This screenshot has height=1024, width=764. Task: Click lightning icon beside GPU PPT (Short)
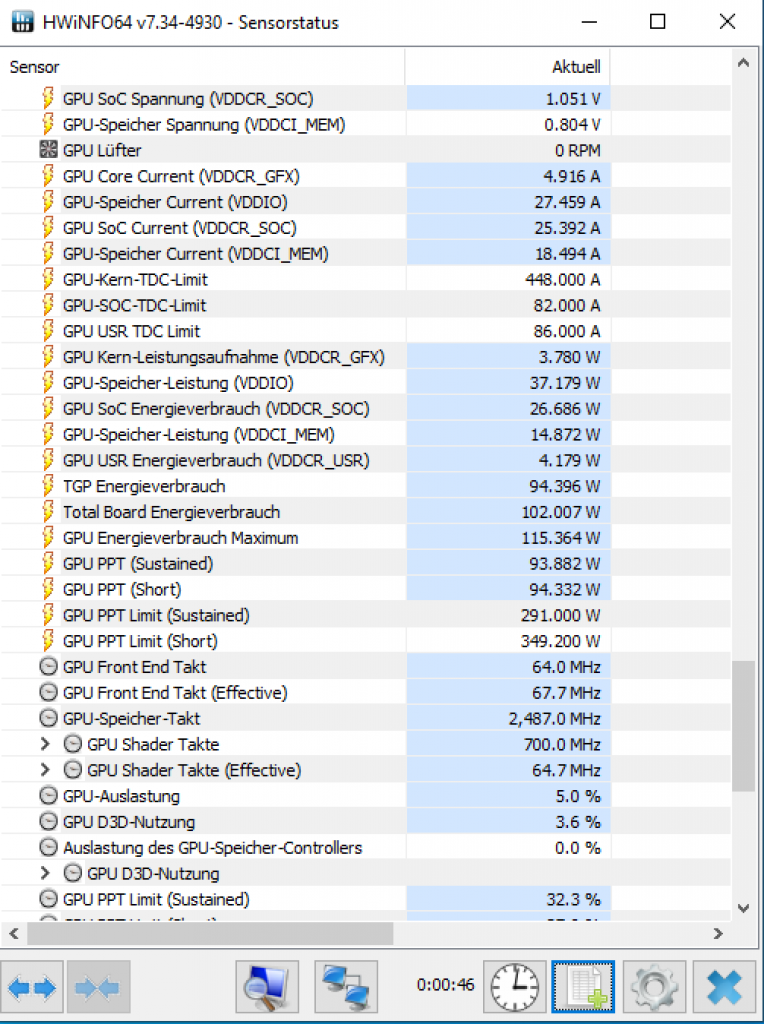click(x=48, y=589)
